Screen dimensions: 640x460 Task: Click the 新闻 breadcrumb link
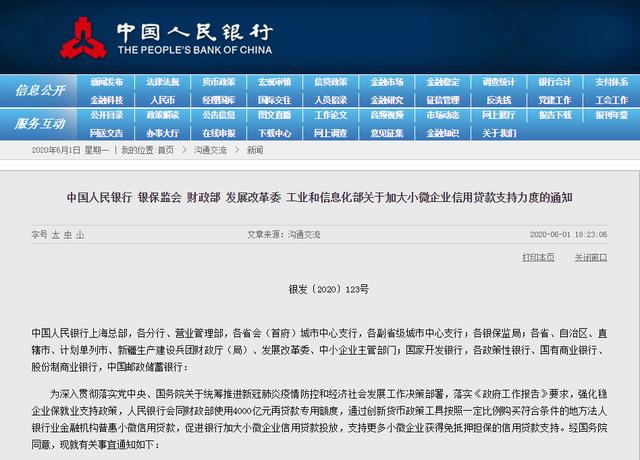255,150
